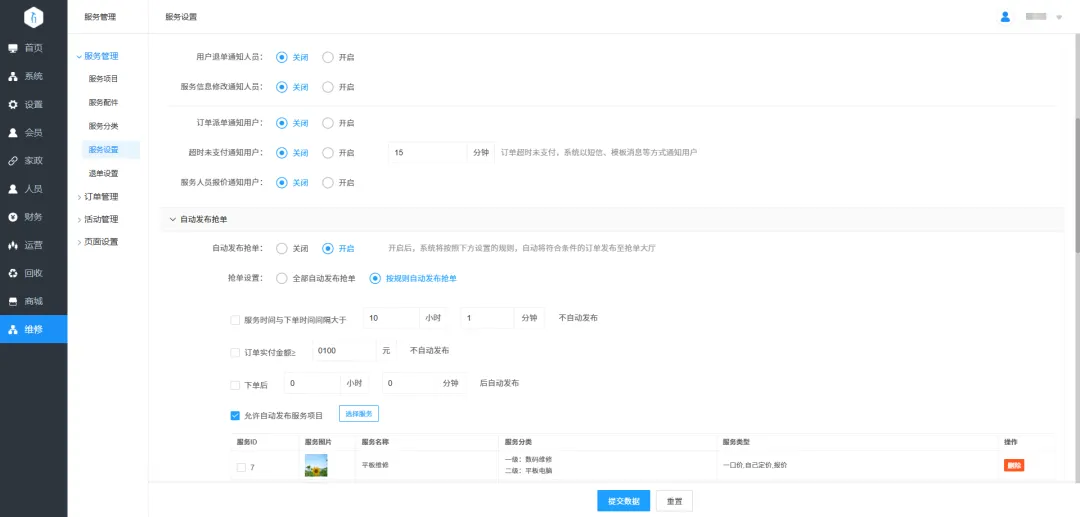Click the home monitor icon in sidebar

[13, 48]
